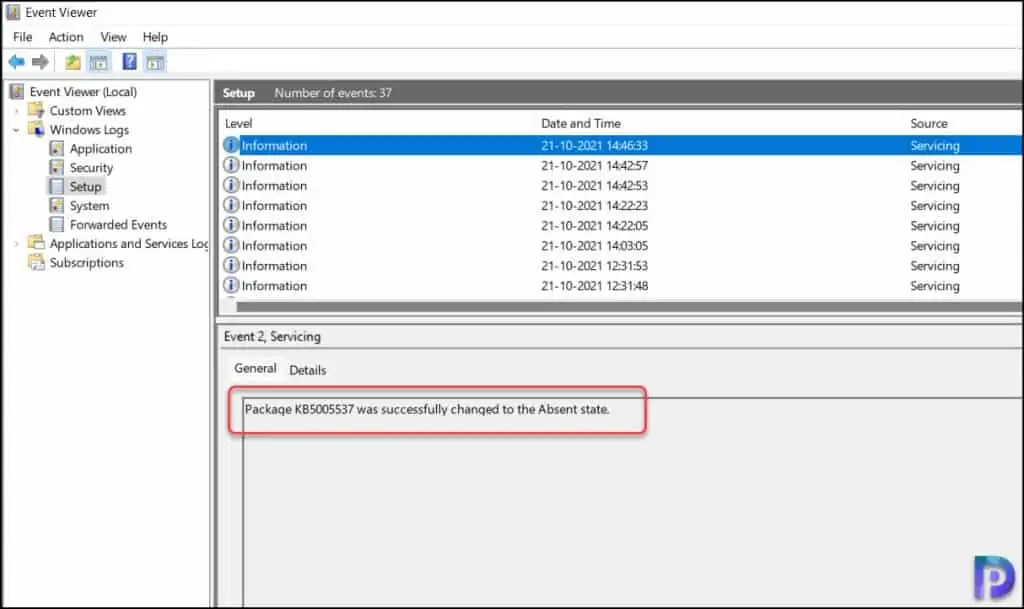Click the Applications and Services Logs folder icon
This screenshot has width=1024, height=609.
pos(36,243)
